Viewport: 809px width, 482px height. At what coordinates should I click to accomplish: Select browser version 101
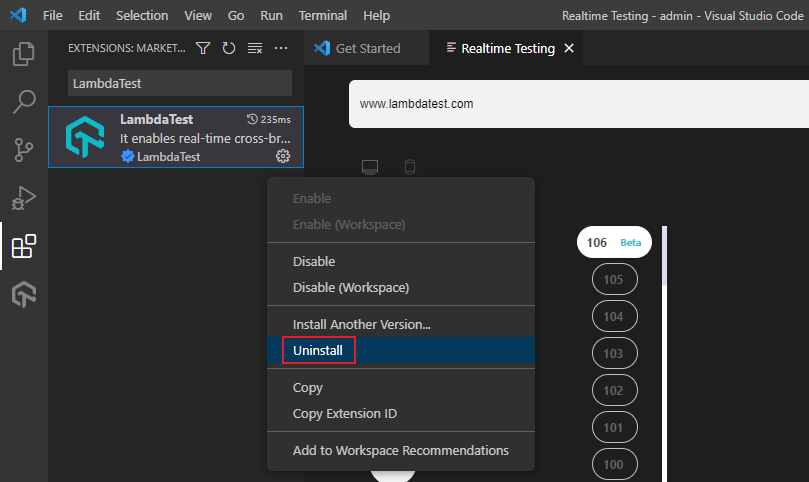tap(614, 427)
